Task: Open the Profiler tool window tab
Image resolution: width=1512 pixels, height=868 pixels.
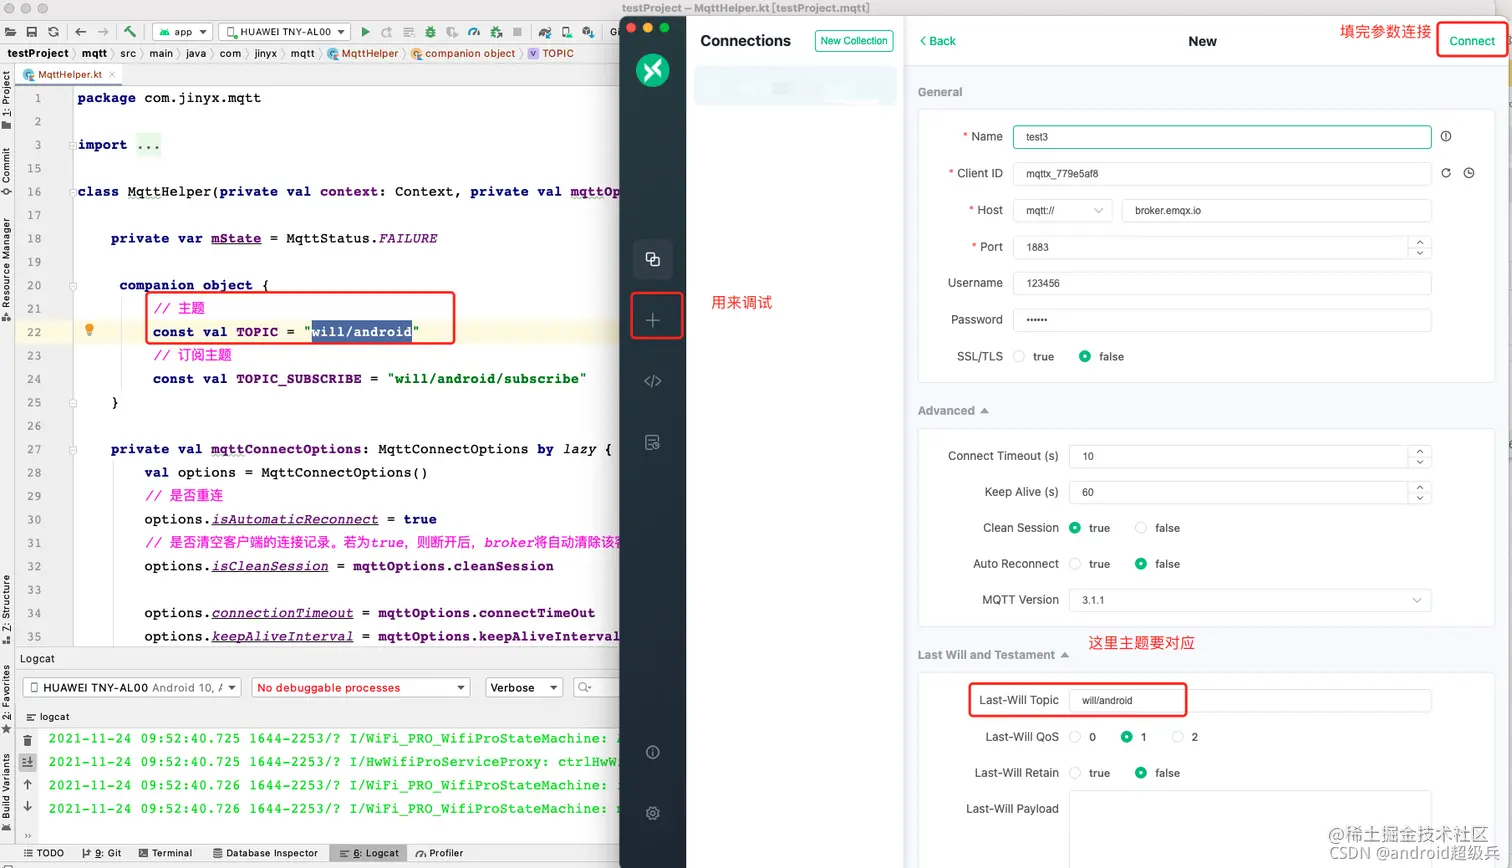Action: click(440, 853)
